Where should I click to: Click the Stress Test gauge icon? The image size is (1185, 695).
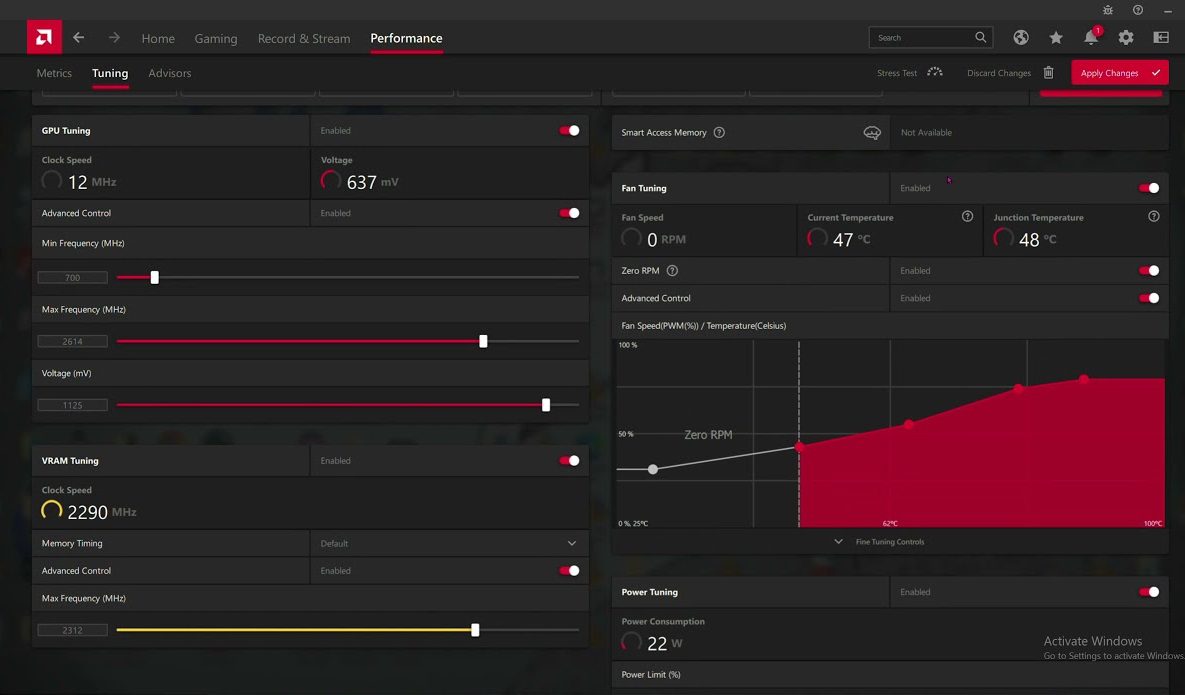click(935, 73)
